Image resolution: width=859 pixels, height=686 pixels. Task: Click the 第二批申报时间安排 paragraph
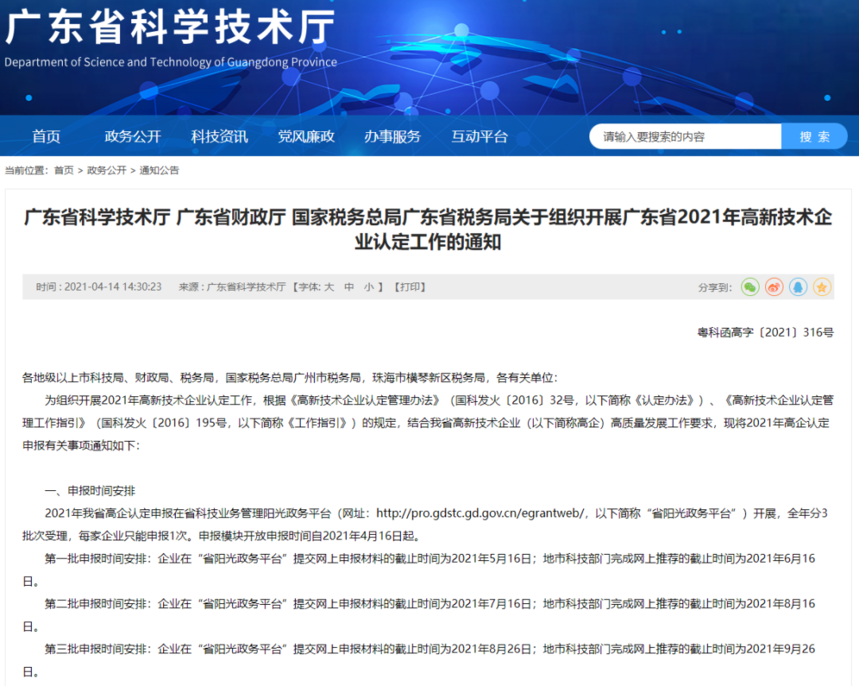click(419, 615)
